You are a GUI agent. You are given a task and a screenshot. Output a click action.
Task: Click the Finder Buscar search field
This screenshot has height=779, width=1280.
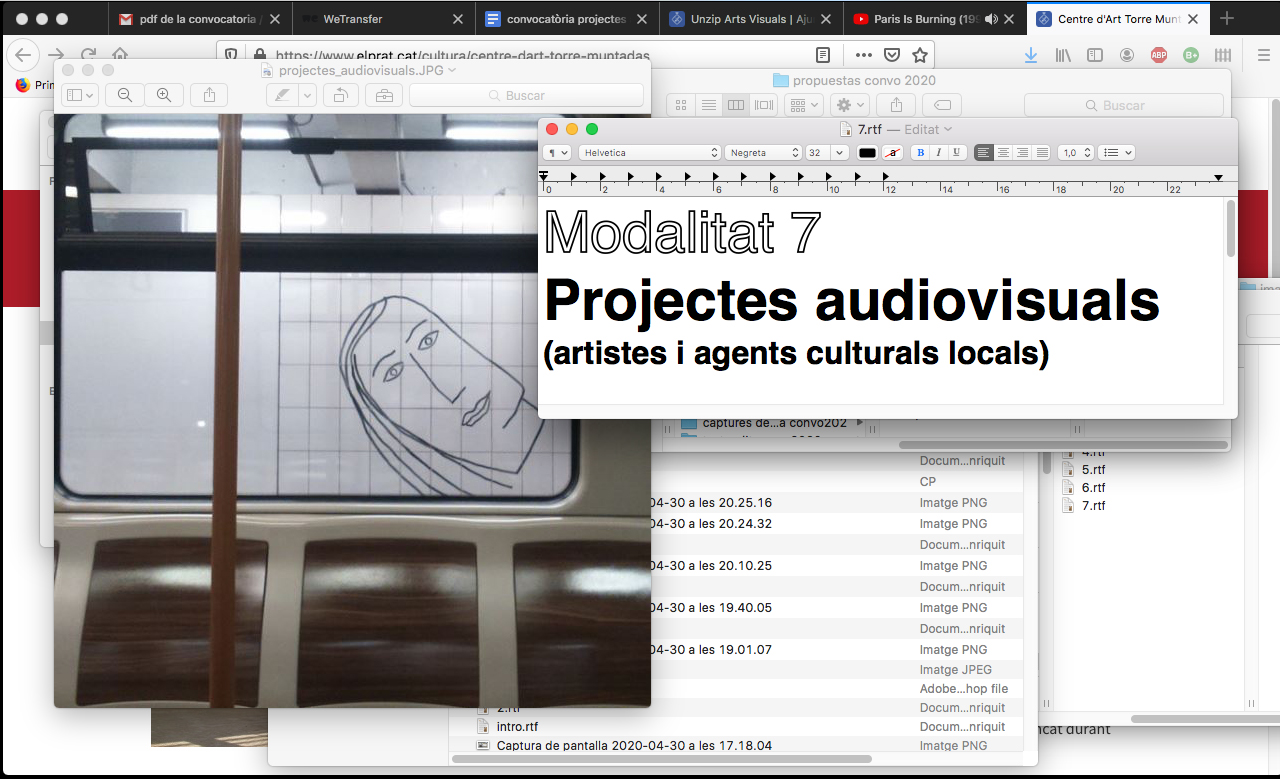[1123, 105]
